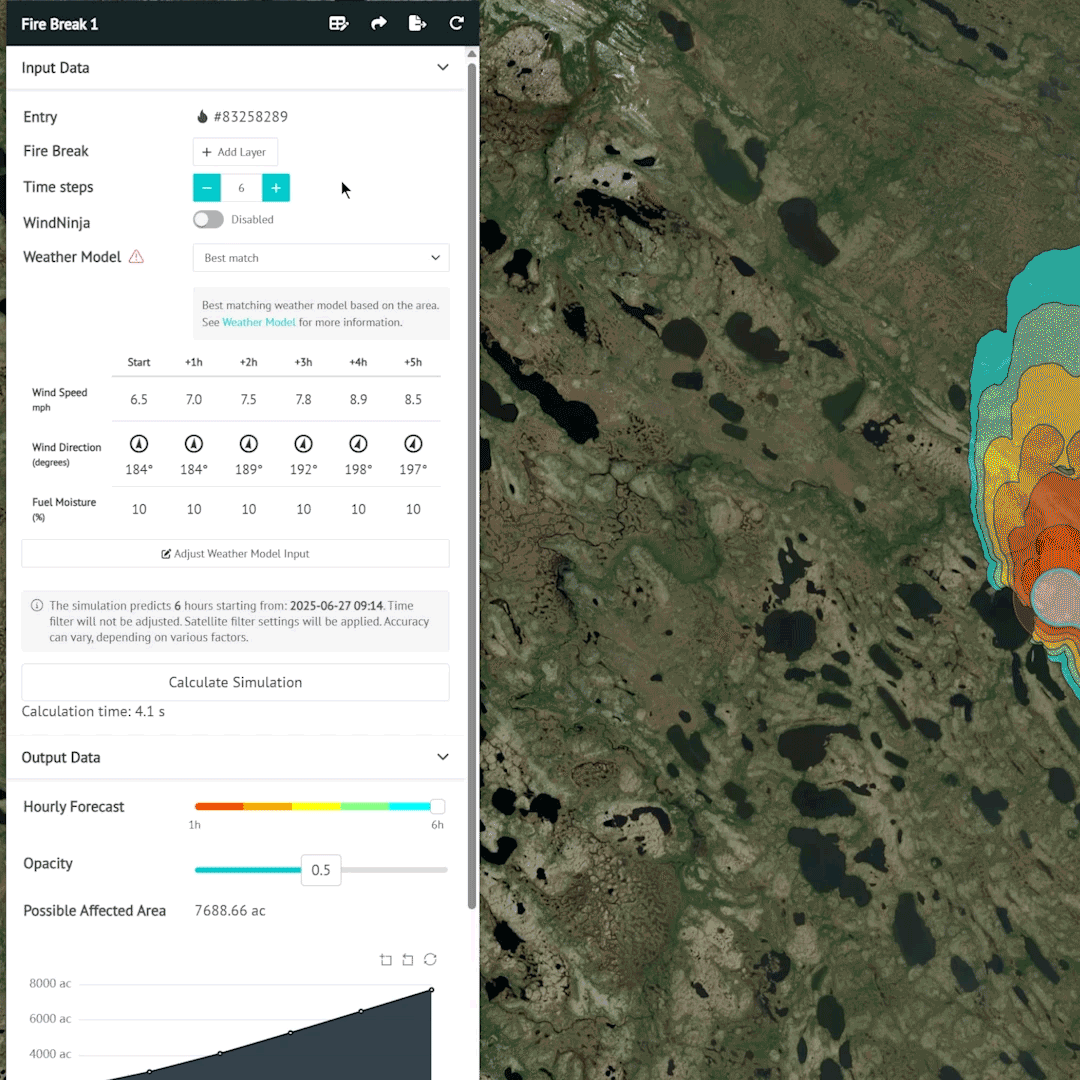Screen dimensions: 1080x1080
Task: Click the entry number #83258289
Action: point(251,116)
